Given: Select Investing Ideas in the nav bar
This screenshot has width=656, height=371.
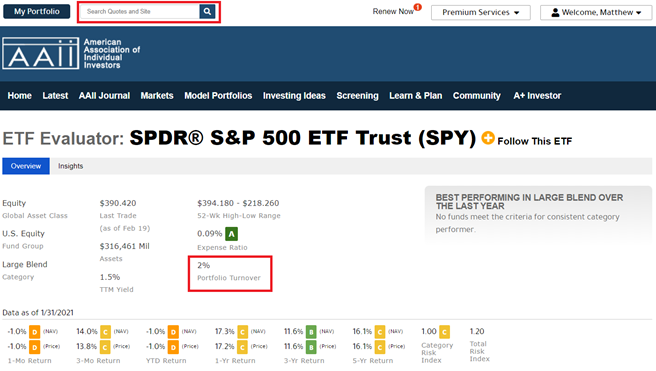Looking at the screenshot, I should tap(294, 96).
